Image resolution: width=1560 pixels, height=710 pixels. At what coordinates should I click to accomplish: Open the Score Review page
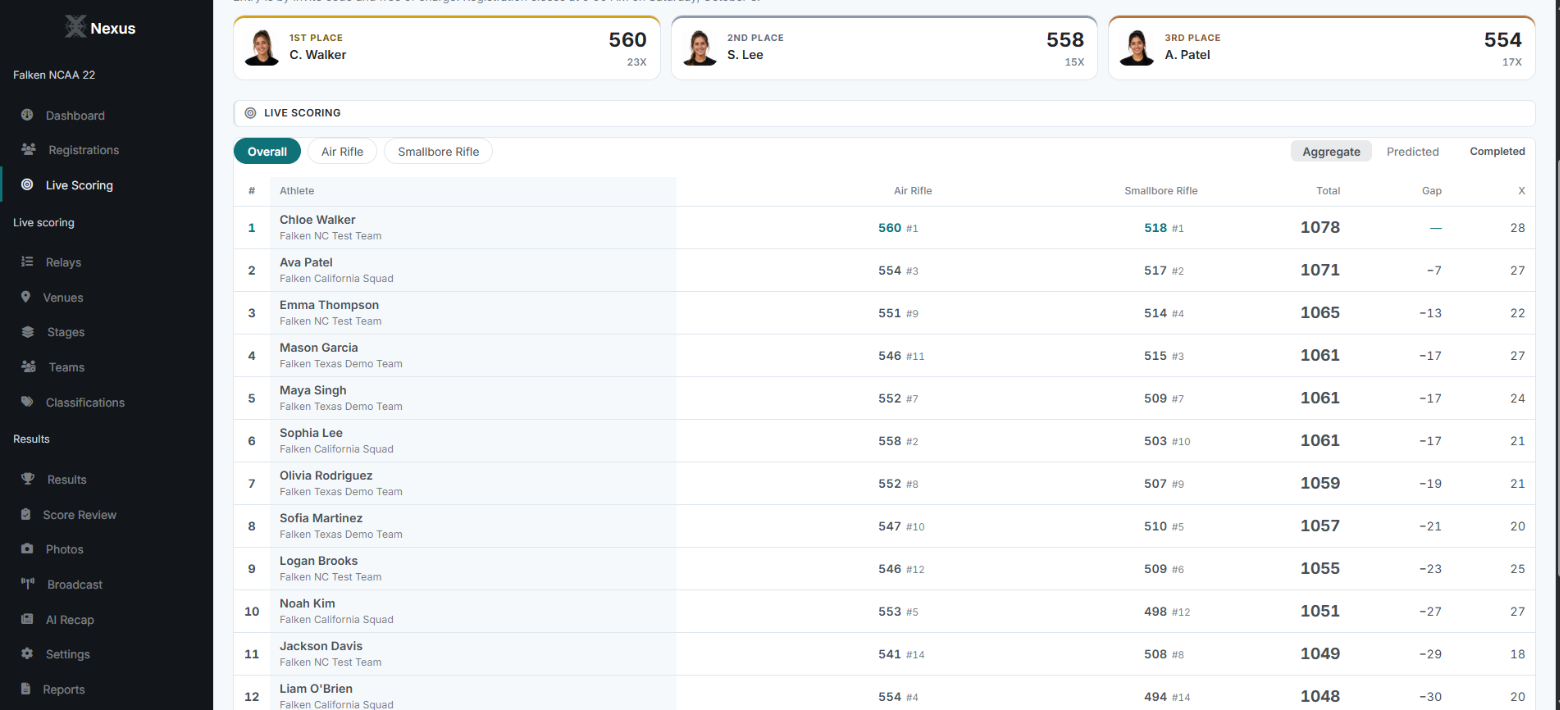(x=80, y=514)
